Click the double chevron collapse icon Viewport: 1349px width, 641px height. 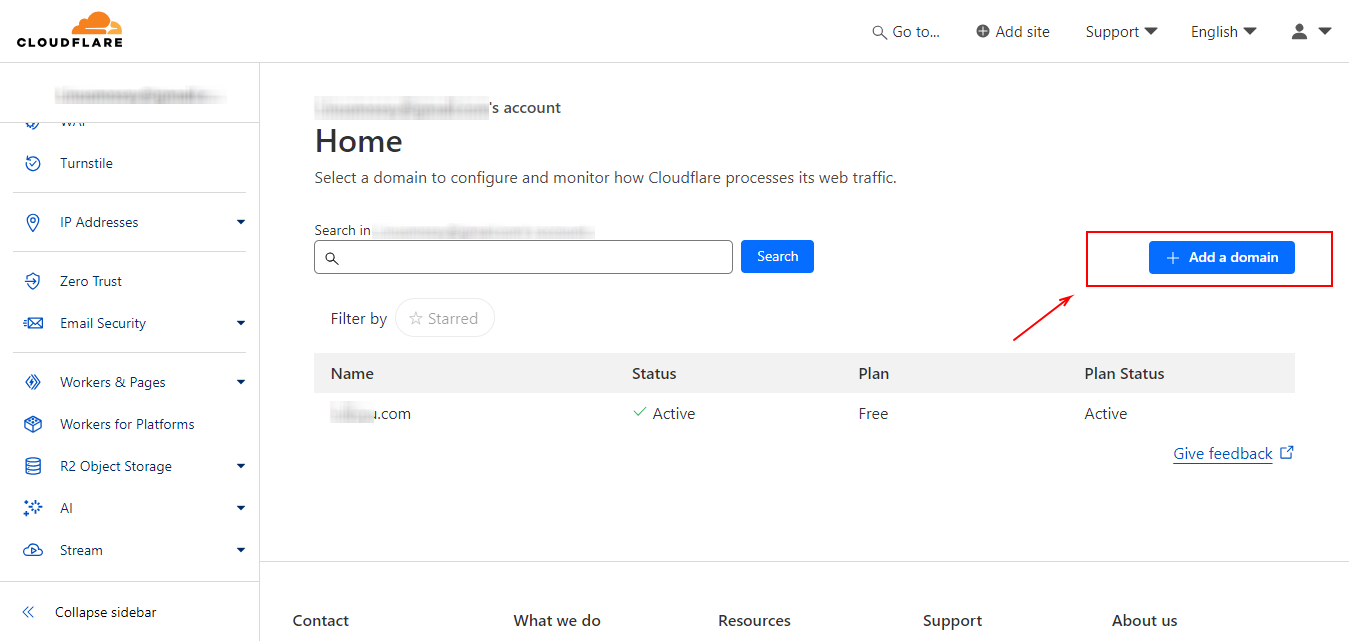tap(28, 612)
